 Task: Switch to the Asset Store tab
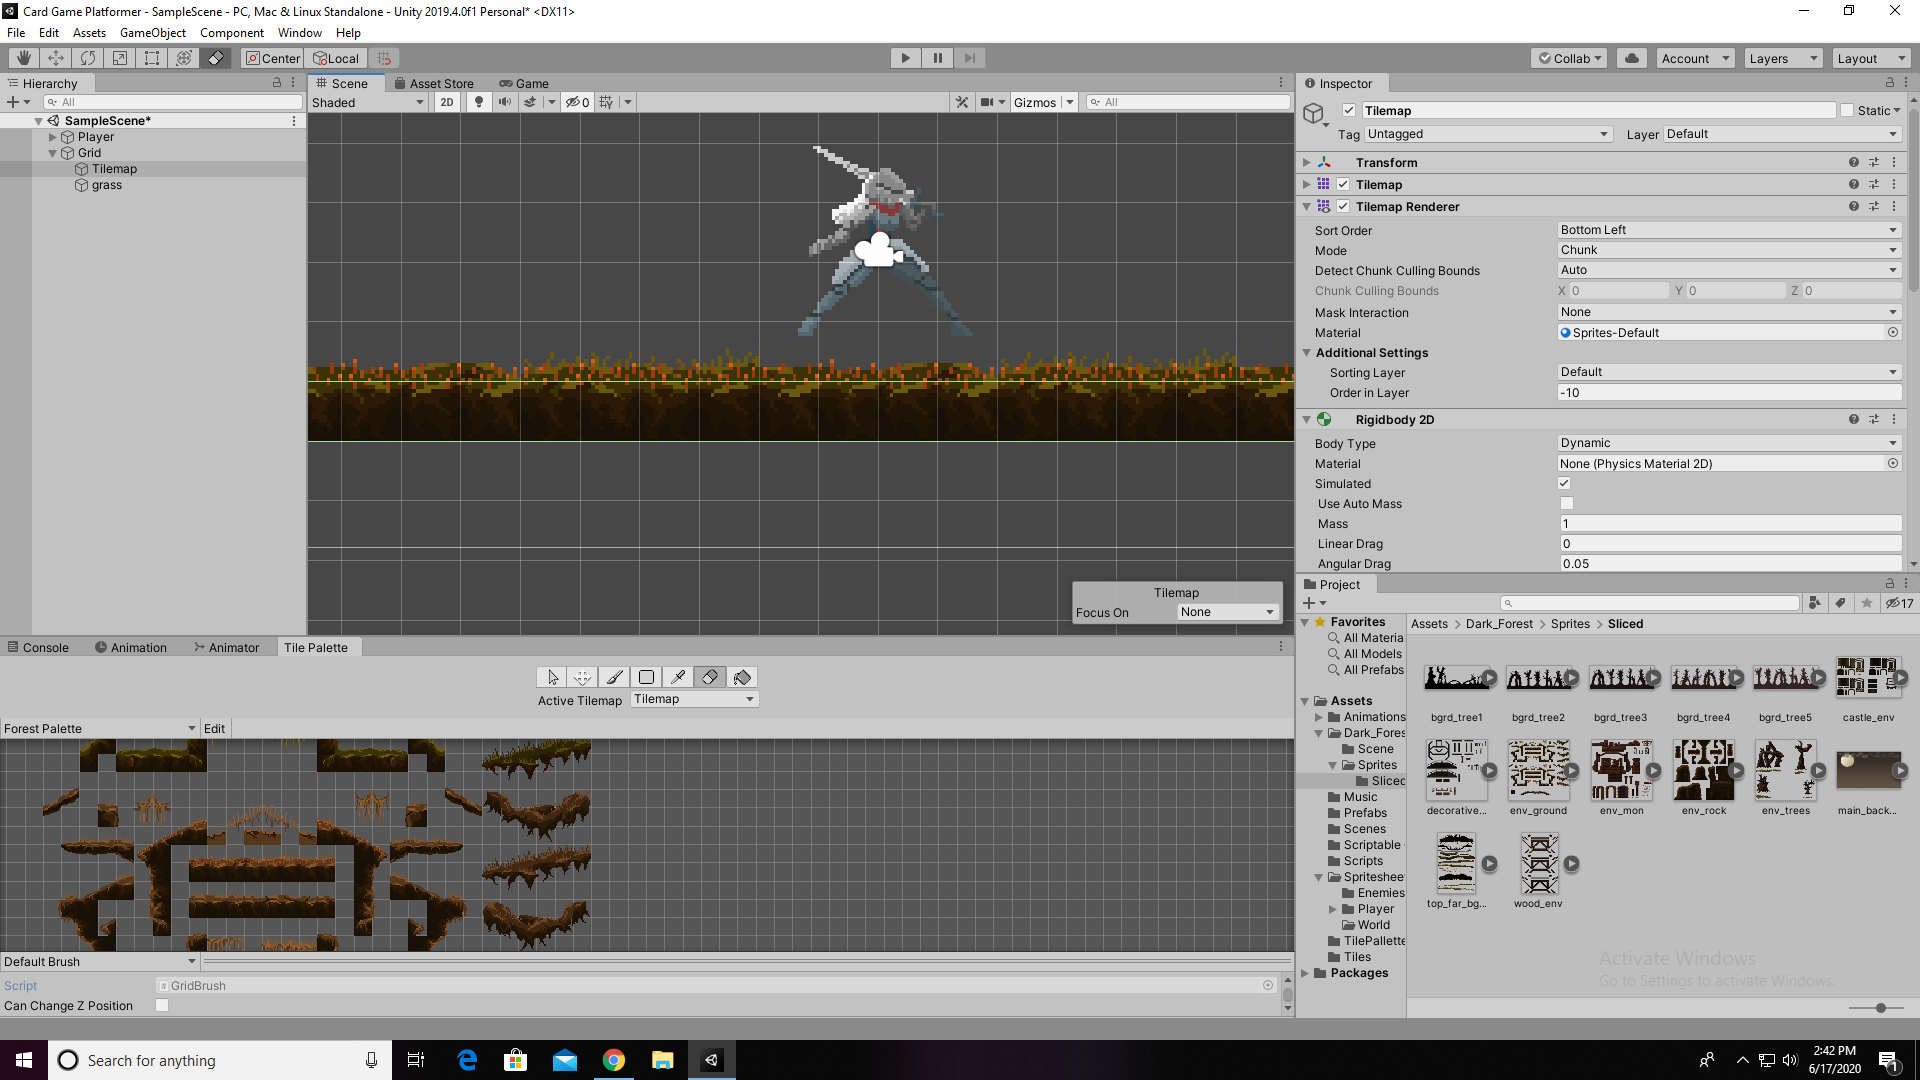coord(434,84)
